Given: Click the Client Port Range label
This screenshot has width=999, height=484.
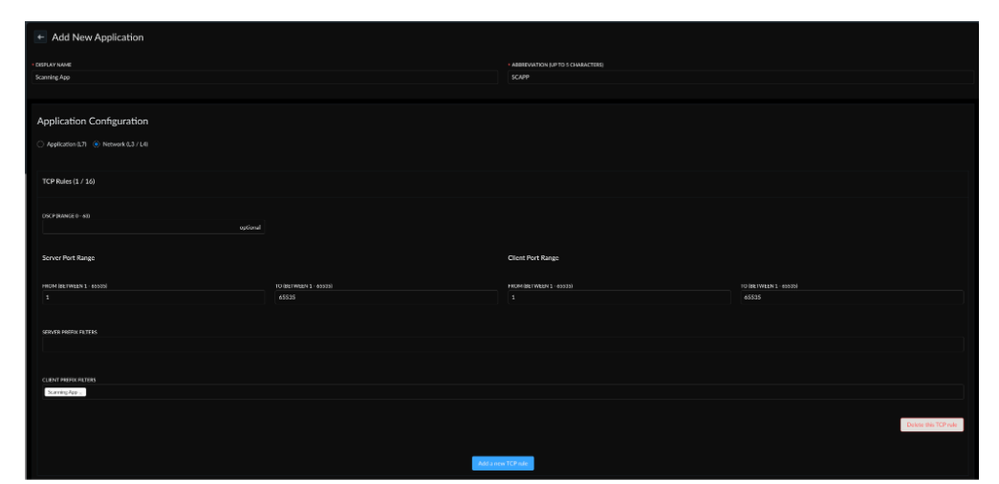Looking at the screenshot, I should point(533,258).
